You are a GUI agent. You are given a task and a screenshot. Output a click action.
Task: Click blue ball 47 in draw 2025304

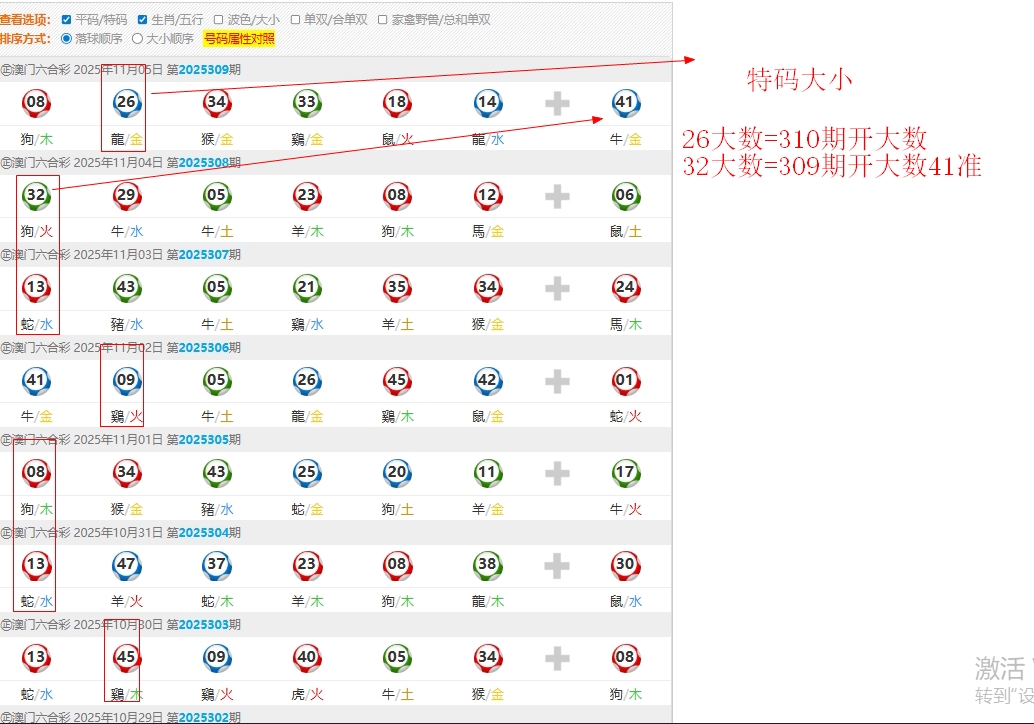tap(126, 565)
